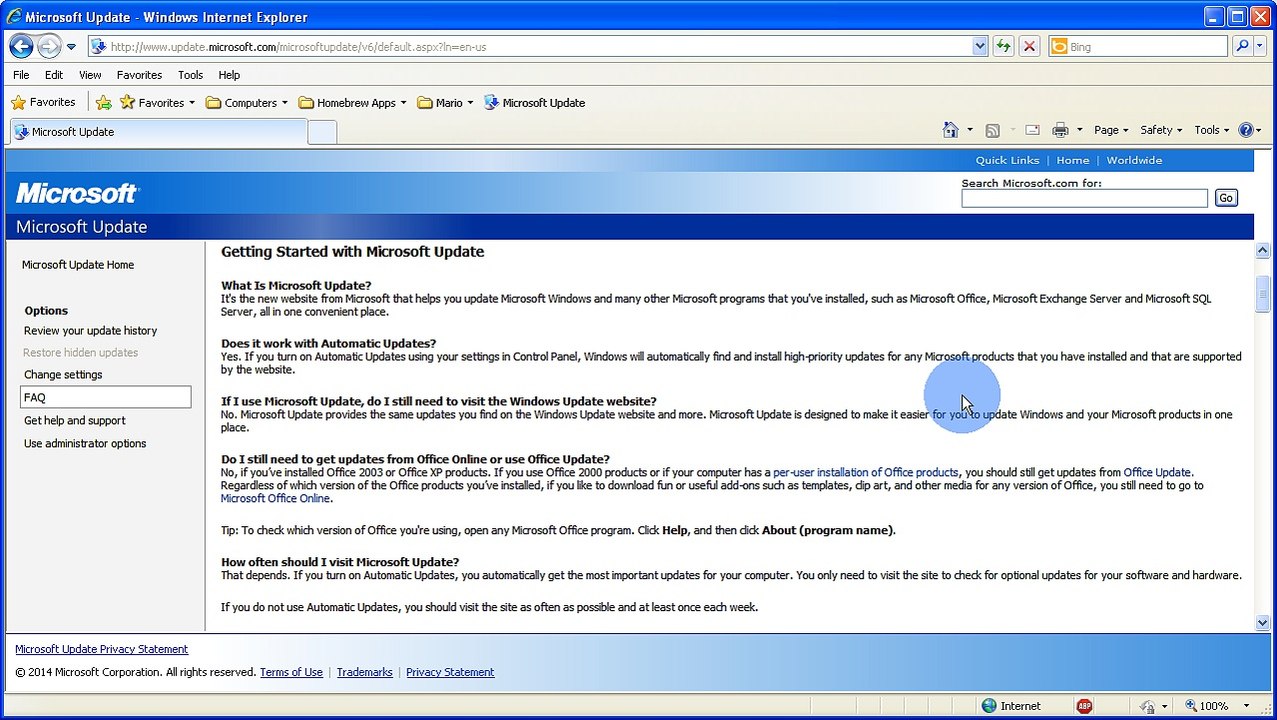Viewport: 1277px width, 720px height.
Task: Click the Microsoft logo
Action: 77,193
